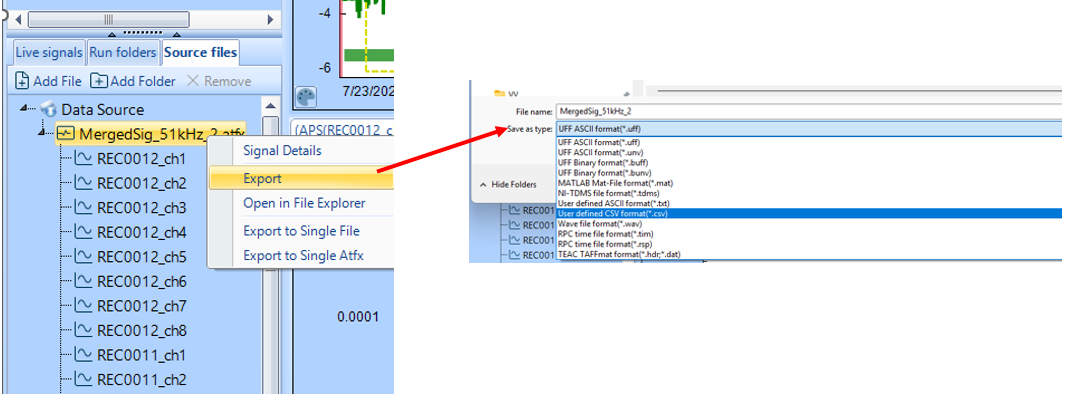Screen dimensions: 1067x401
Task: Open the Run folders tab
Action: pos(123,52)
